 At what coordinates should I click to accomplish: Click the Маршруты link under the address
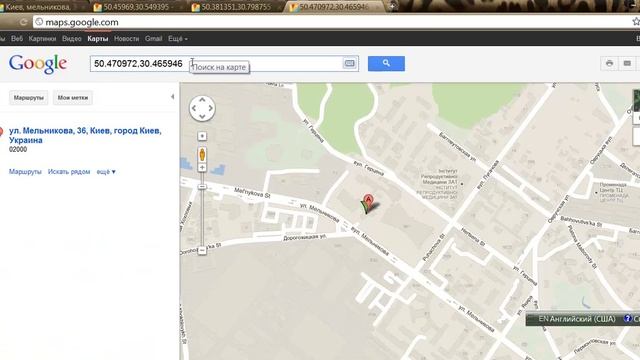[25, 172]
